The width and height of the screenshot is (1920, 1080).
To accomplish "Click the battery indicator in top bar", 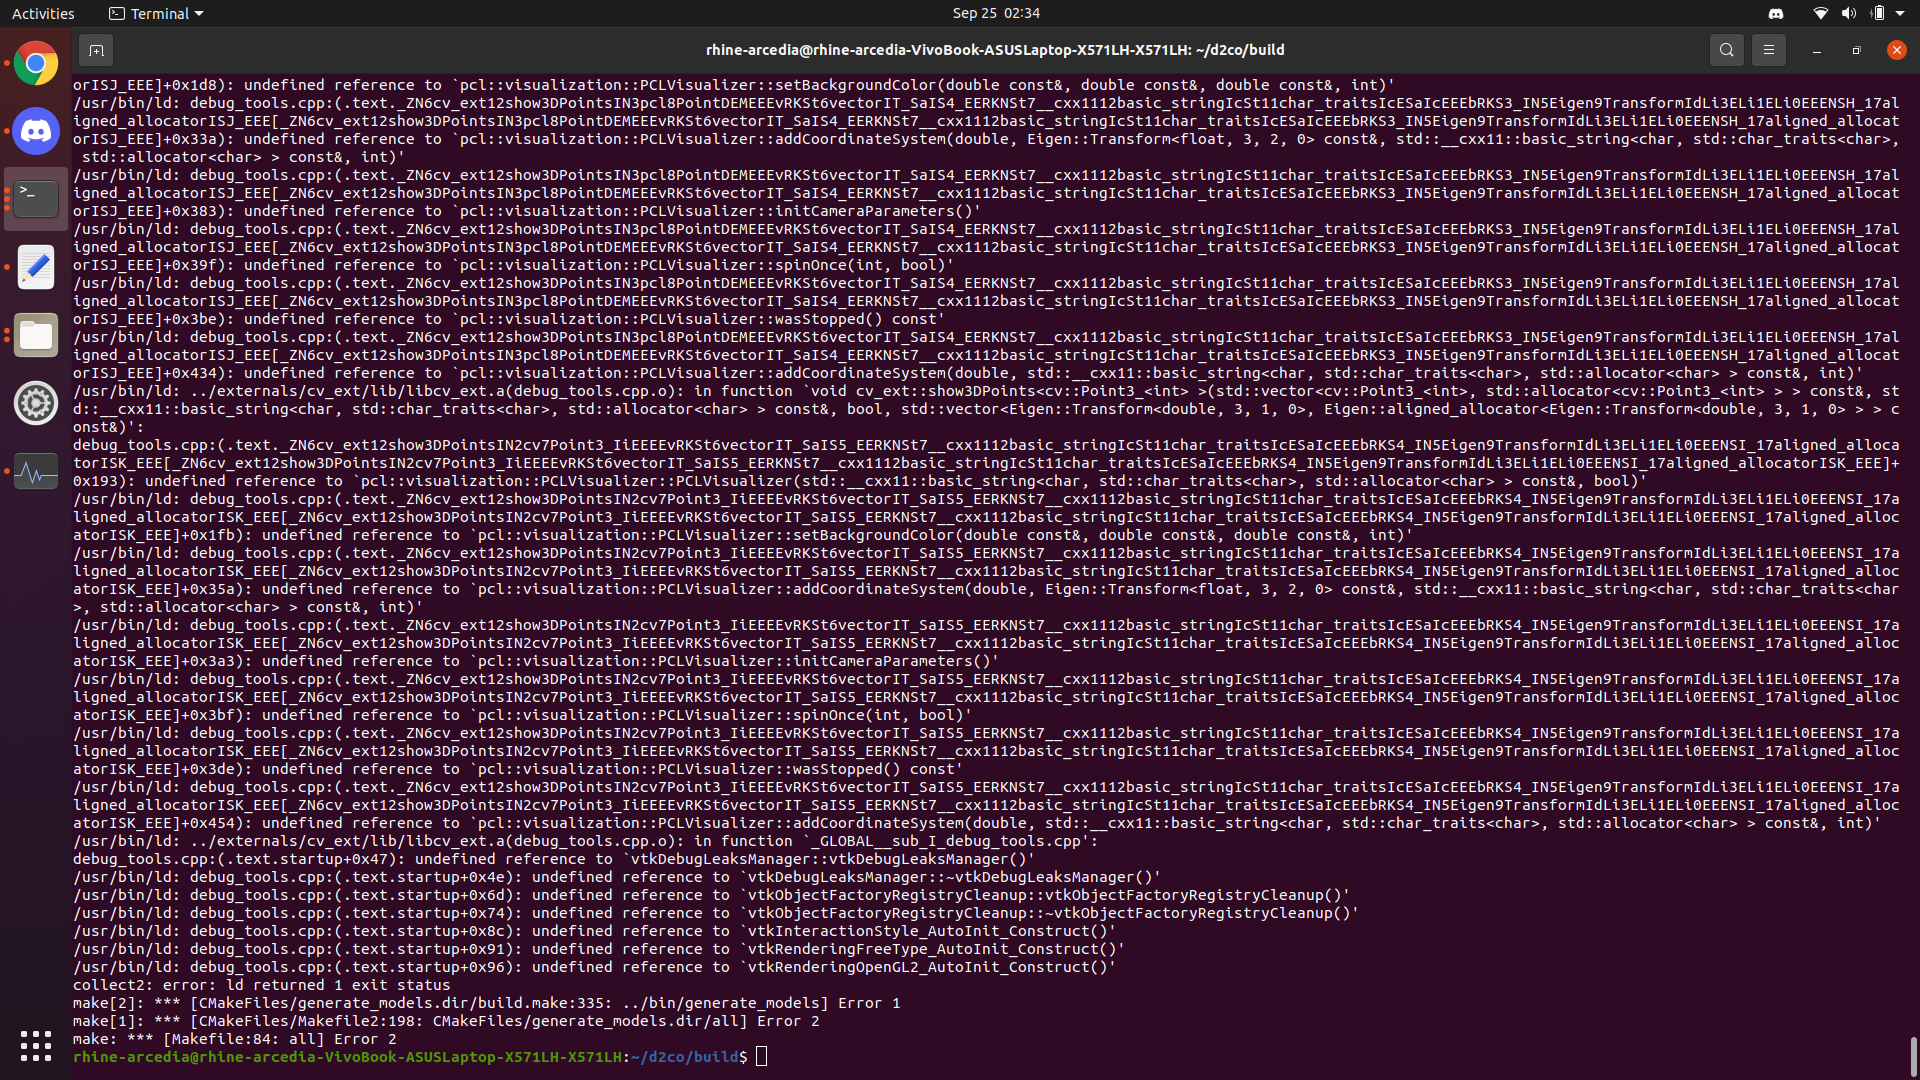I will click(1877, 13).
